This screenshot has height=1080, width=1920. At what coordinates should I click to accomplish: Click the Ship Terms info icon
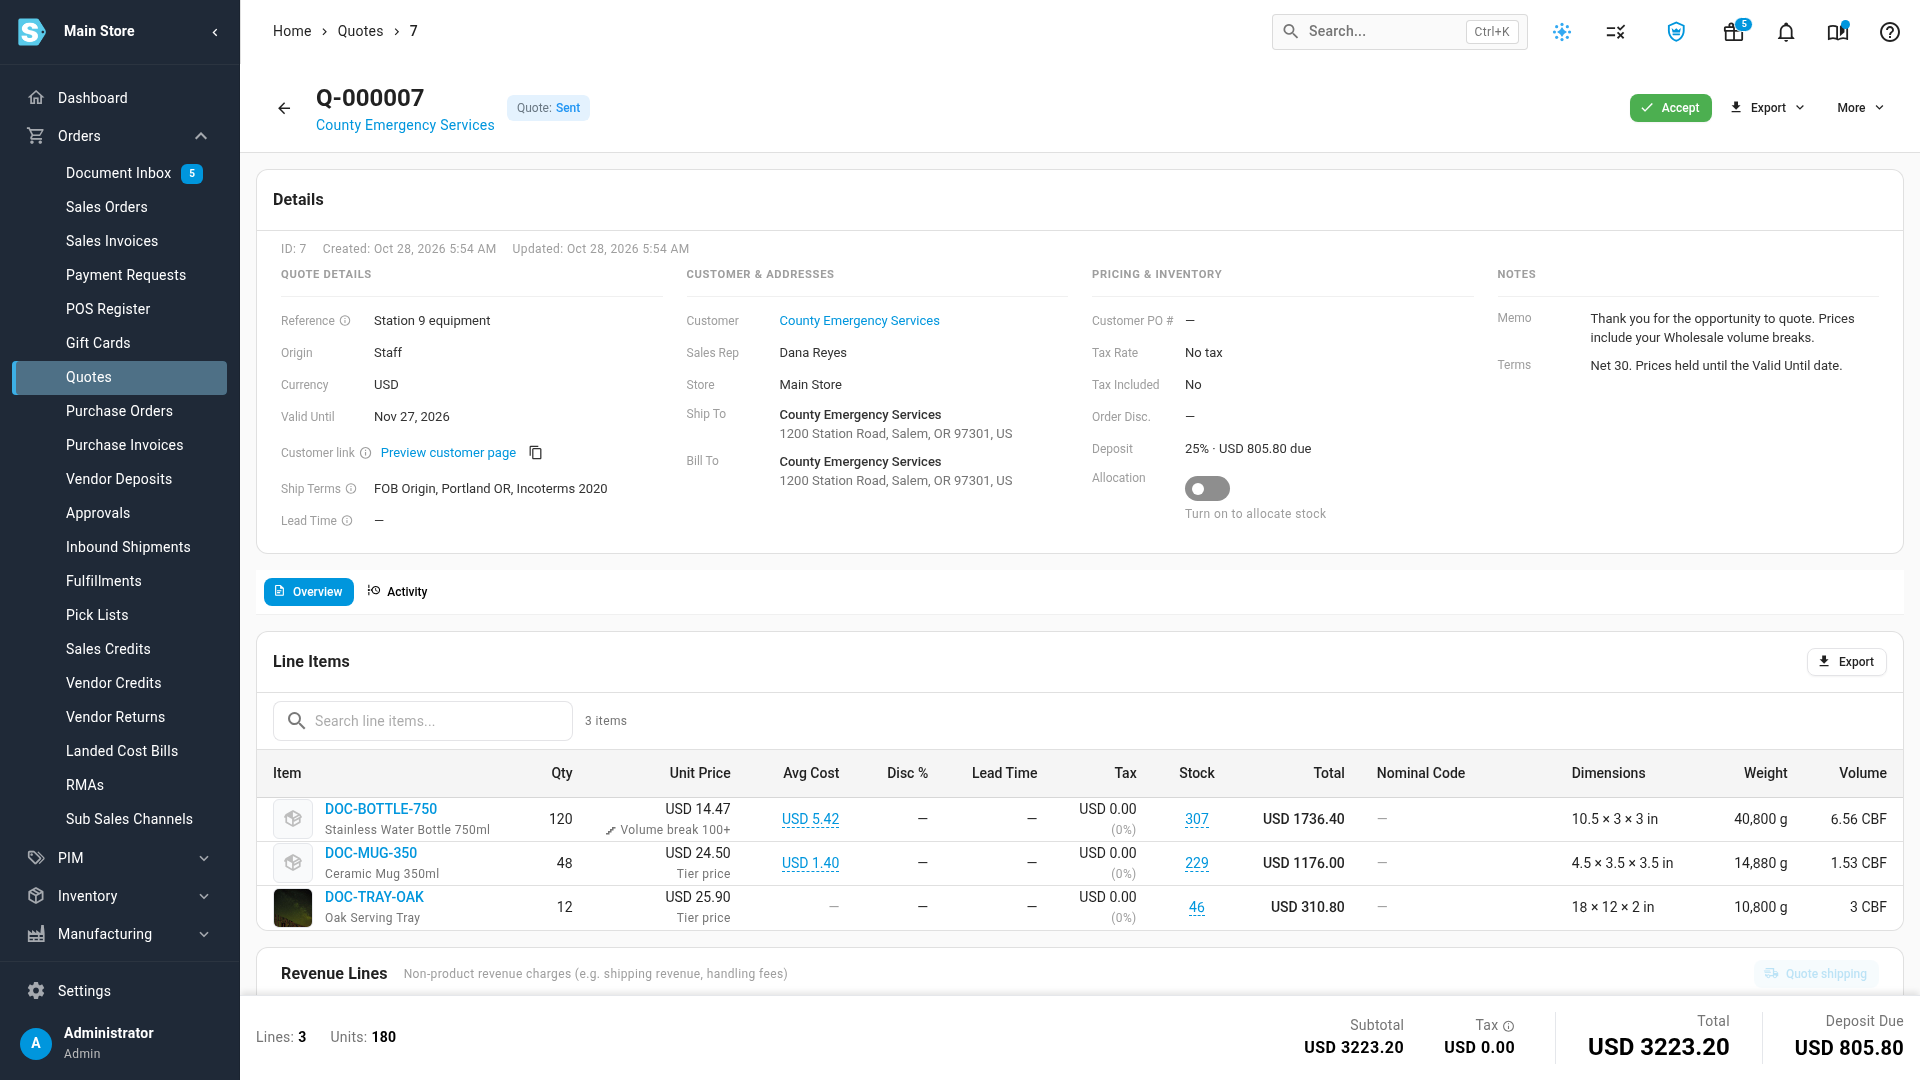coord(351,489)
